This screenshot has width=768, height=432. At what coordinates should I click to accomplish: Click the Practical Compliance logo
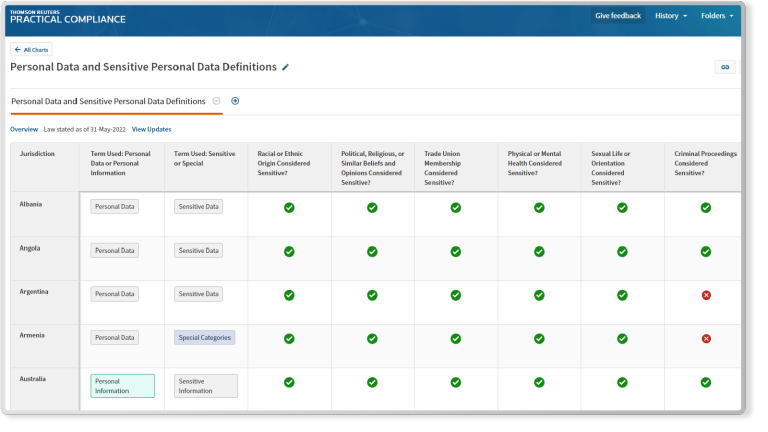[x=68, y=17]
